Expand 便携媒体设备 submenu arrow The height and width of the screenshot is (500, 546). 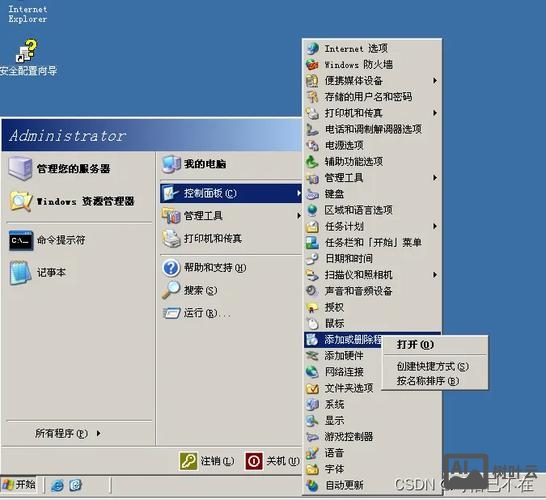pos(435,81)
